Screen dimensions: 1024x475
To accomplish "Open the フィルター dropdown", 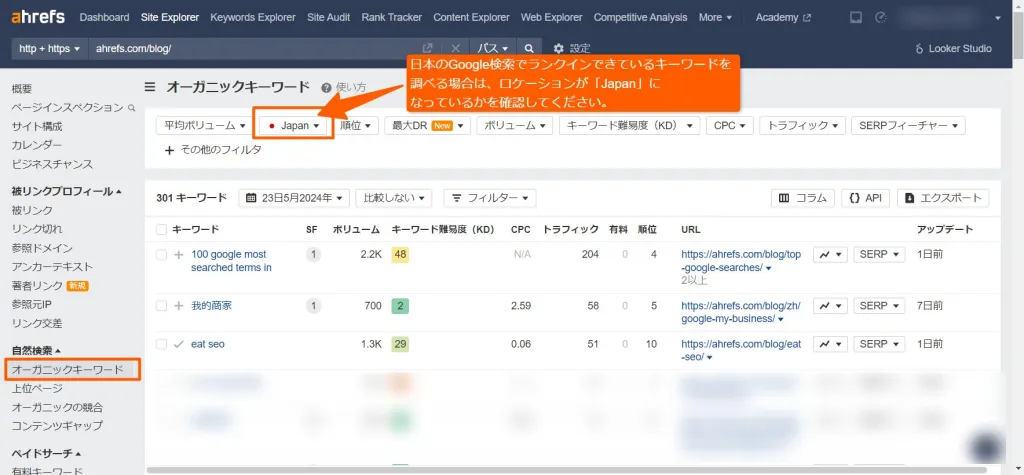I will (490, 198).
